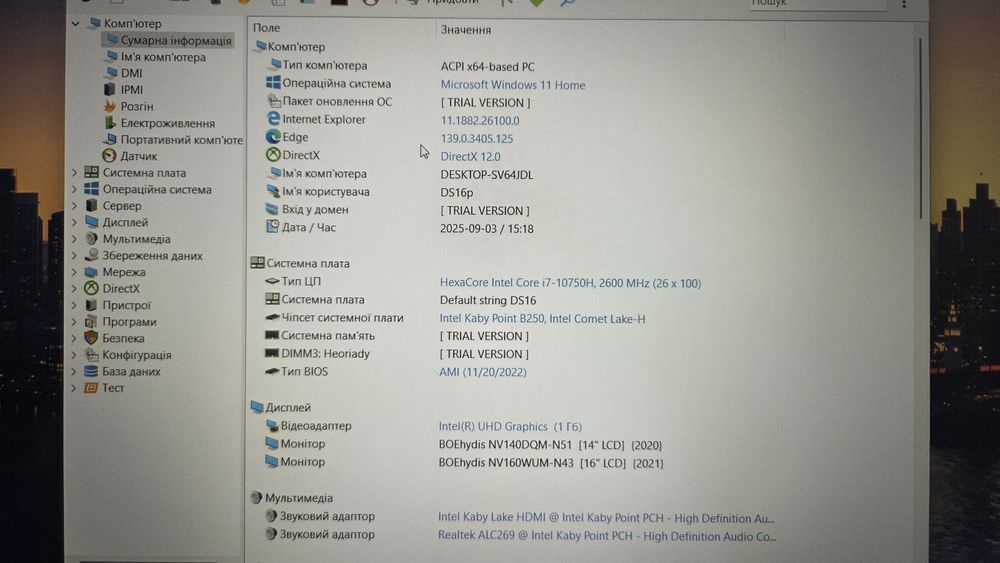This screenshot has width=1000, height=563.
Task: Open the Intel(R) UHD Graphics link
Action: tap(510, 427)
